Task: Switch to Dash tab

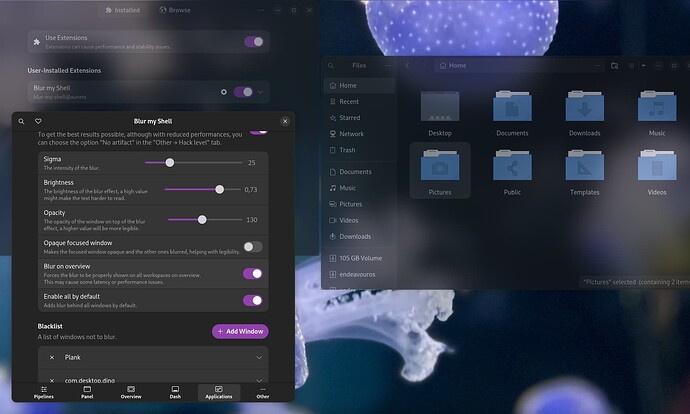Action: click(x=175, y=392)
